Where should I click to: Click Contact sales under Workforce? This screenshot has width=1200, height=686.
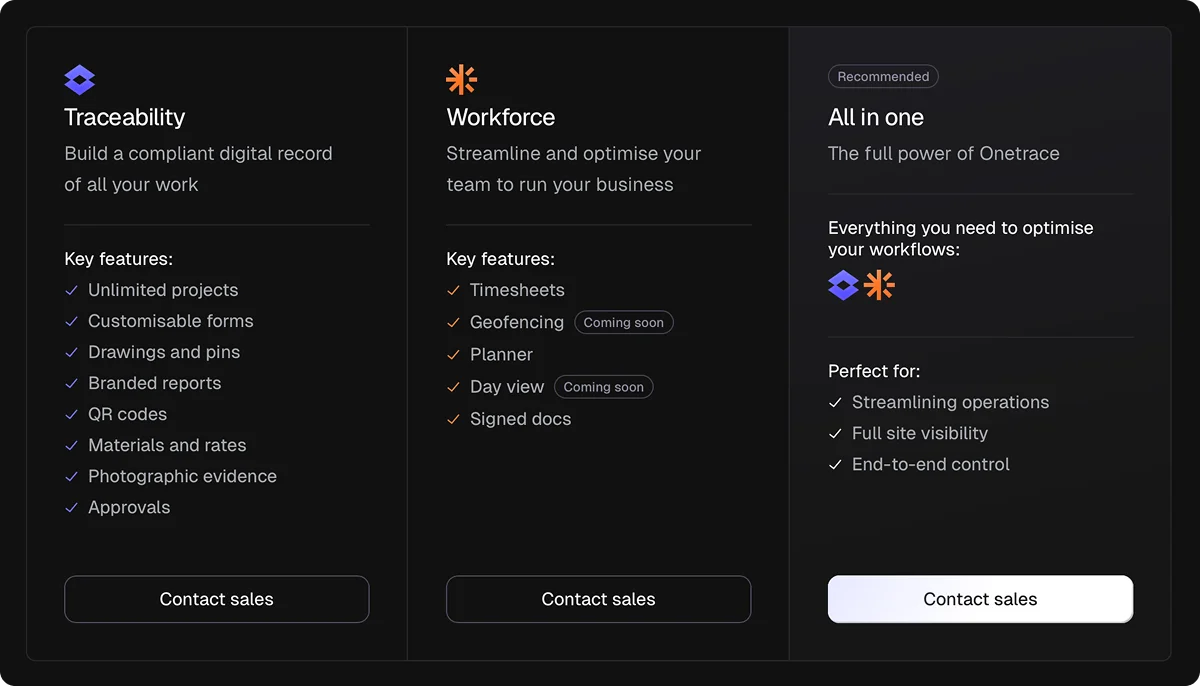coord(598,599)
